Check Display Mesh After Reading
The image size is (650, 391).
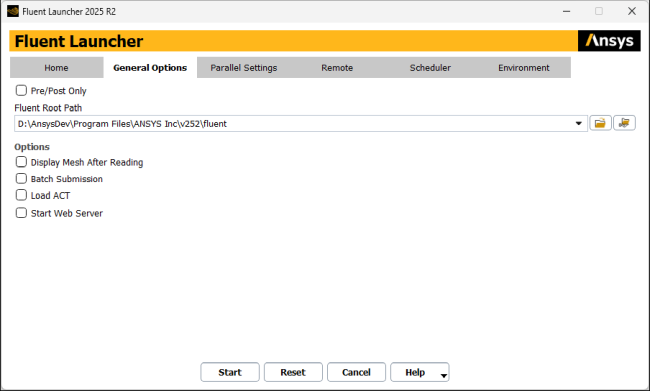[x=21, y=162]
